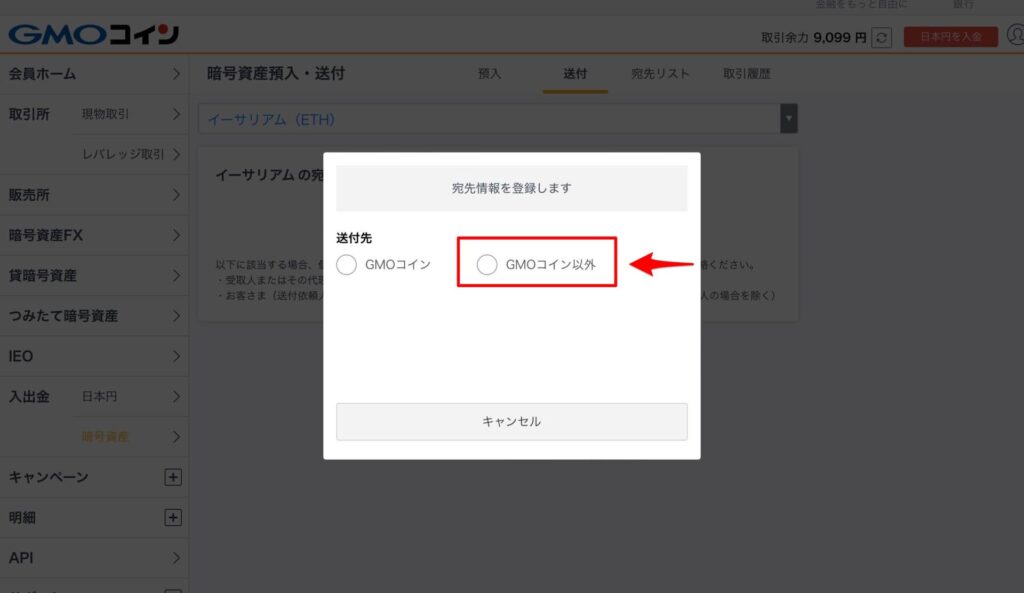Viewport: 1024px width, 593px height.
Task: Select GMOコイン radio option
Action: (x=347, y=264)
